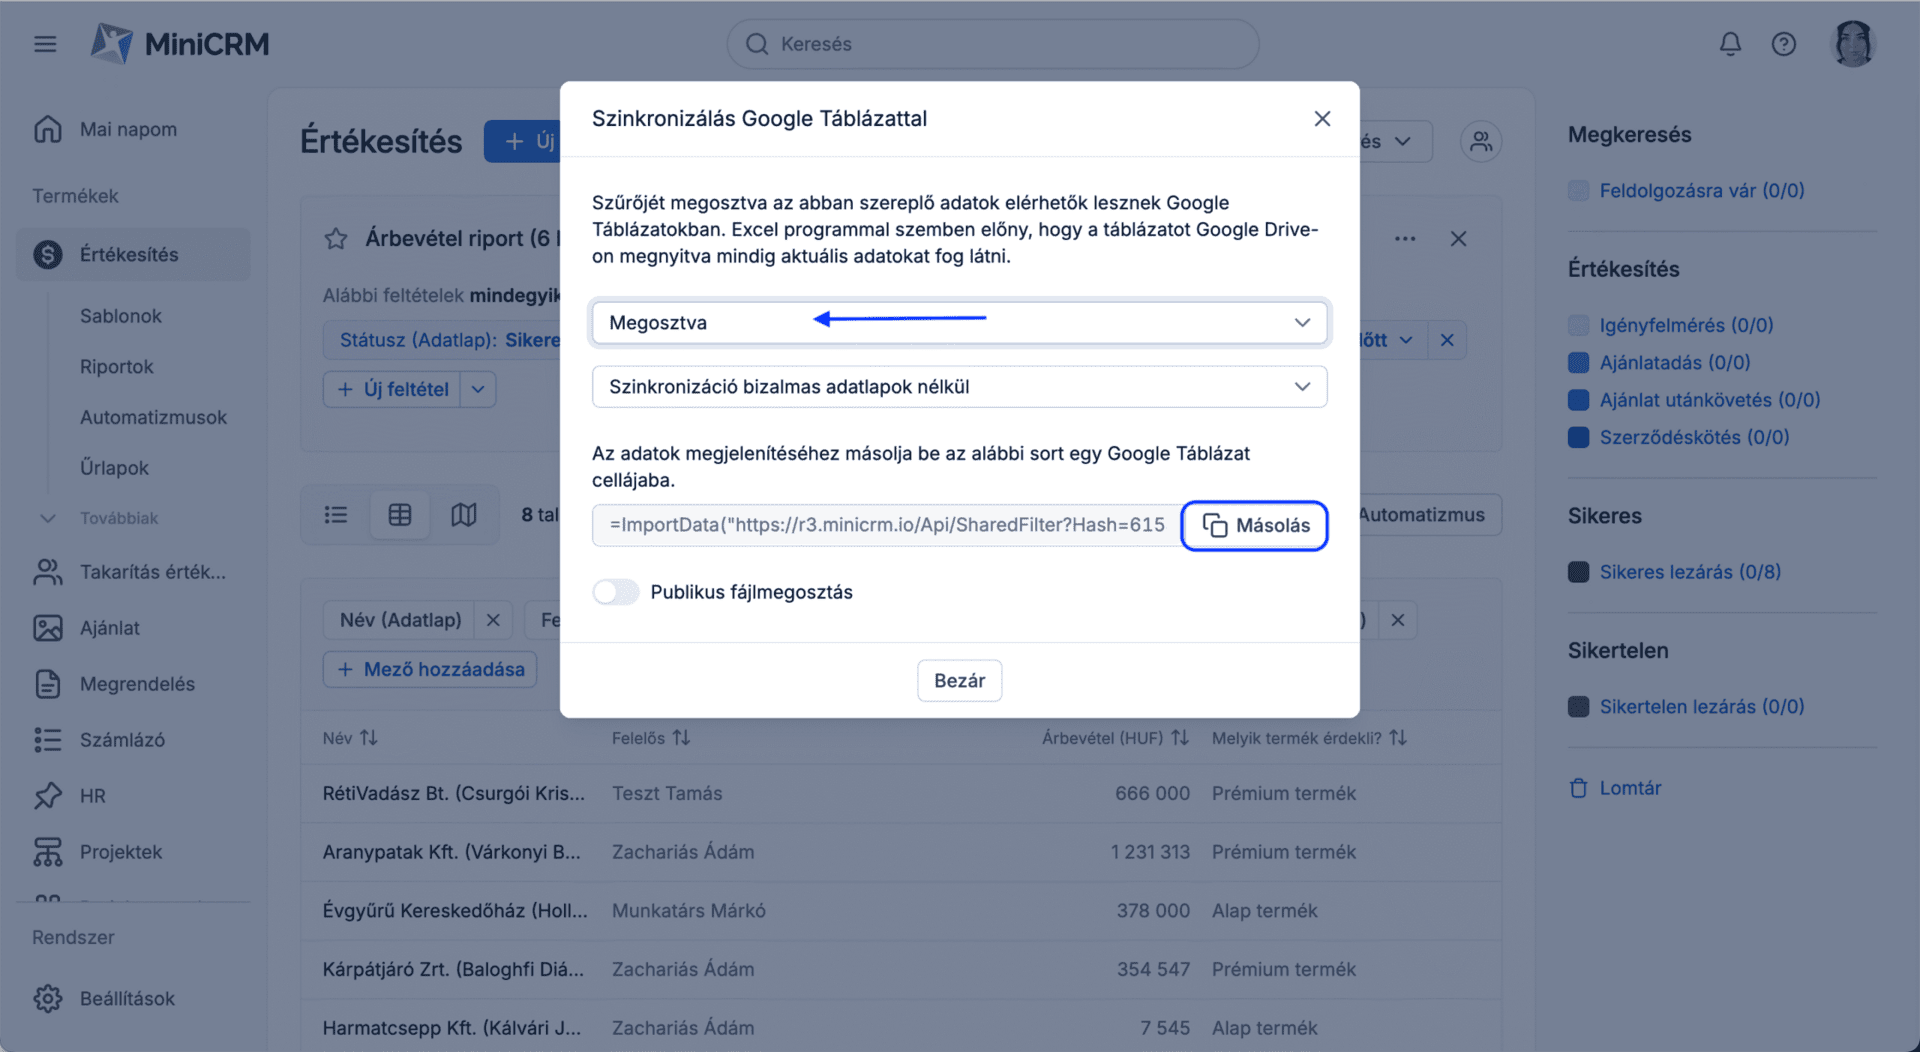1920x1052 pixels.
Task: Toggle Ajánlat utánkövetés (0/0) checkbox
Action: [x=1578, y=400]
